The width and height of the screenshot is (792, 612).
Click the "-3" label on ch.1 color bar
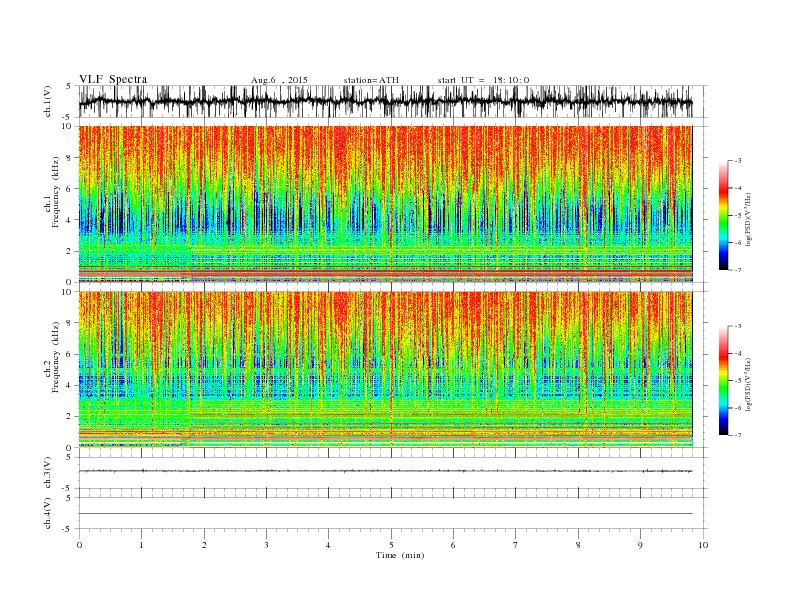coord(737,161)
